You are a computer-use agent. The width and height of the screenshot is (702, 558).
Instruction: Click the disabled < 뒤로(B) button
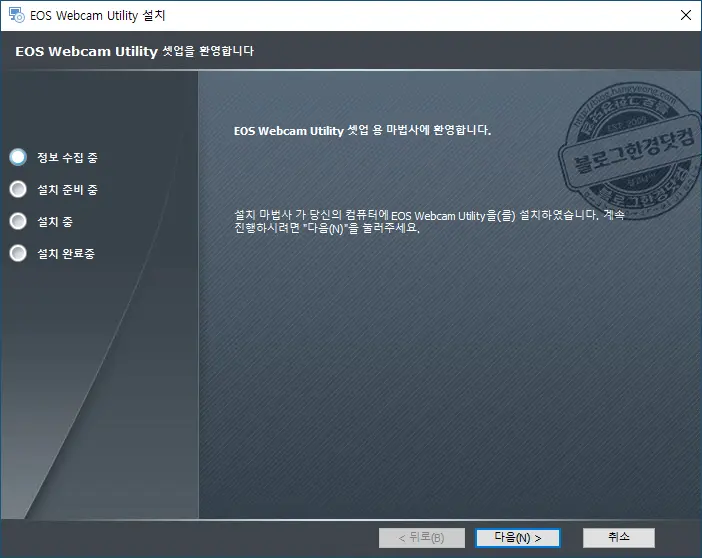422,538
